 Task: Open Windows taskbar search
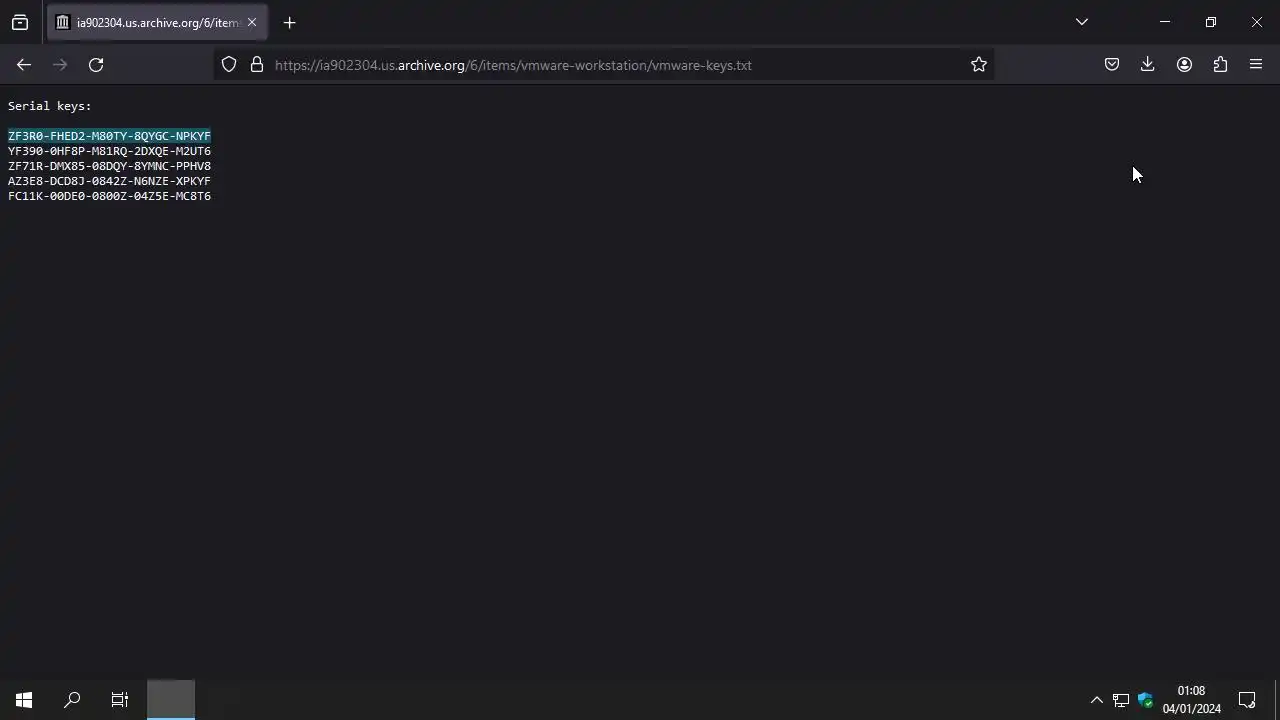tap(72, 700)
